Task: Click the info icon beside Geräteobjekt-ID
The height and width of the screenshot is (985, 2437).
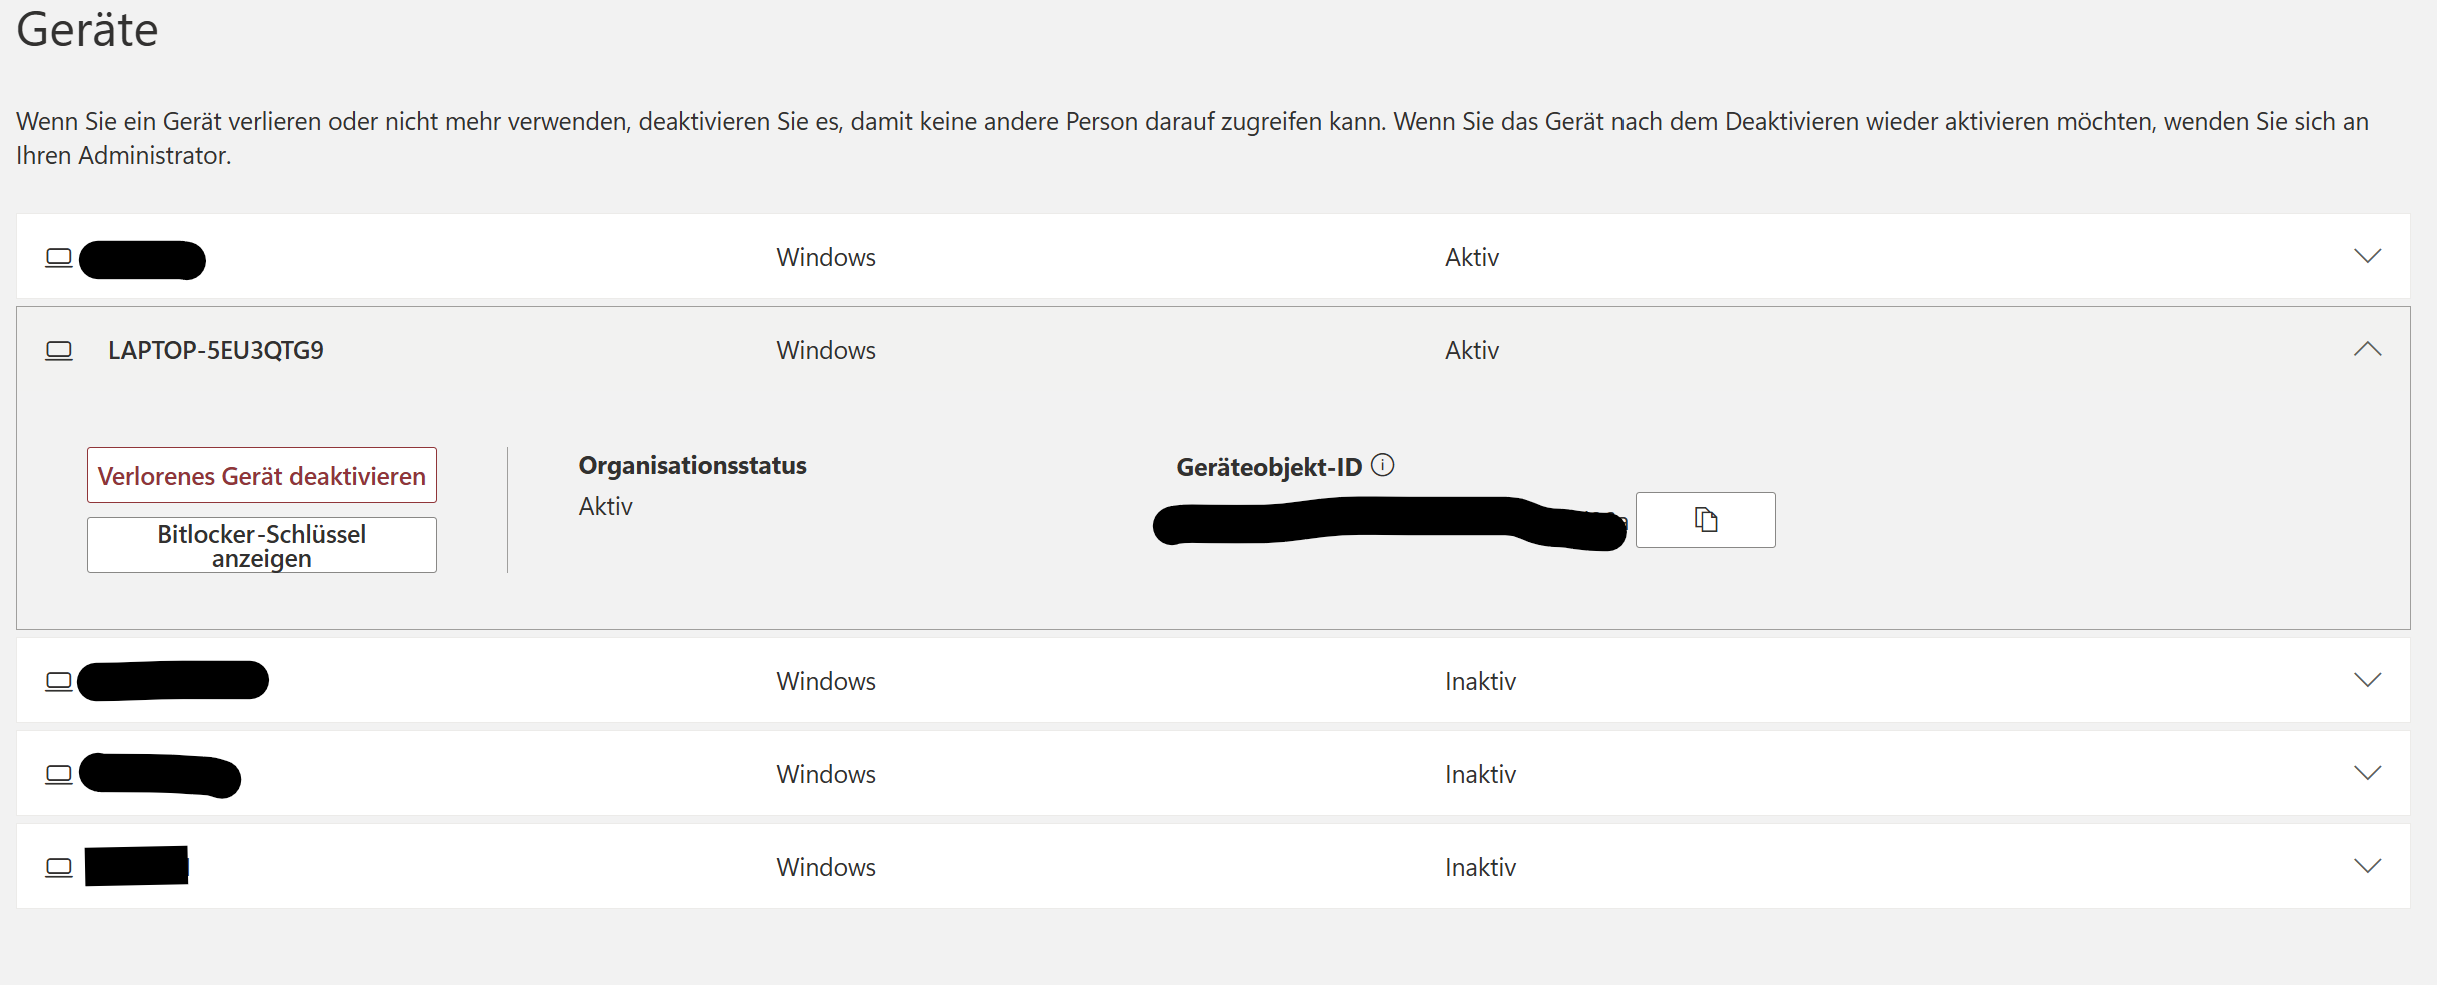Action: pos(1383,465)
